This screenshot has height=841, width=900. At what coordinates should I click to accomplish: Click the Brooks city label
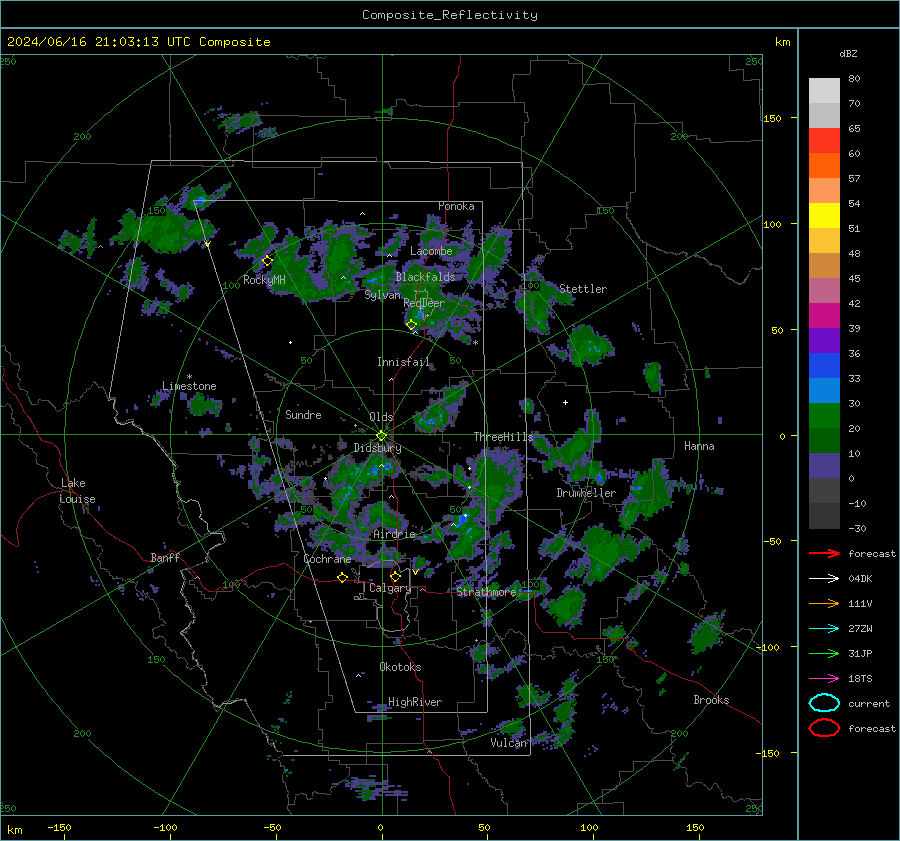click(711, 700)
